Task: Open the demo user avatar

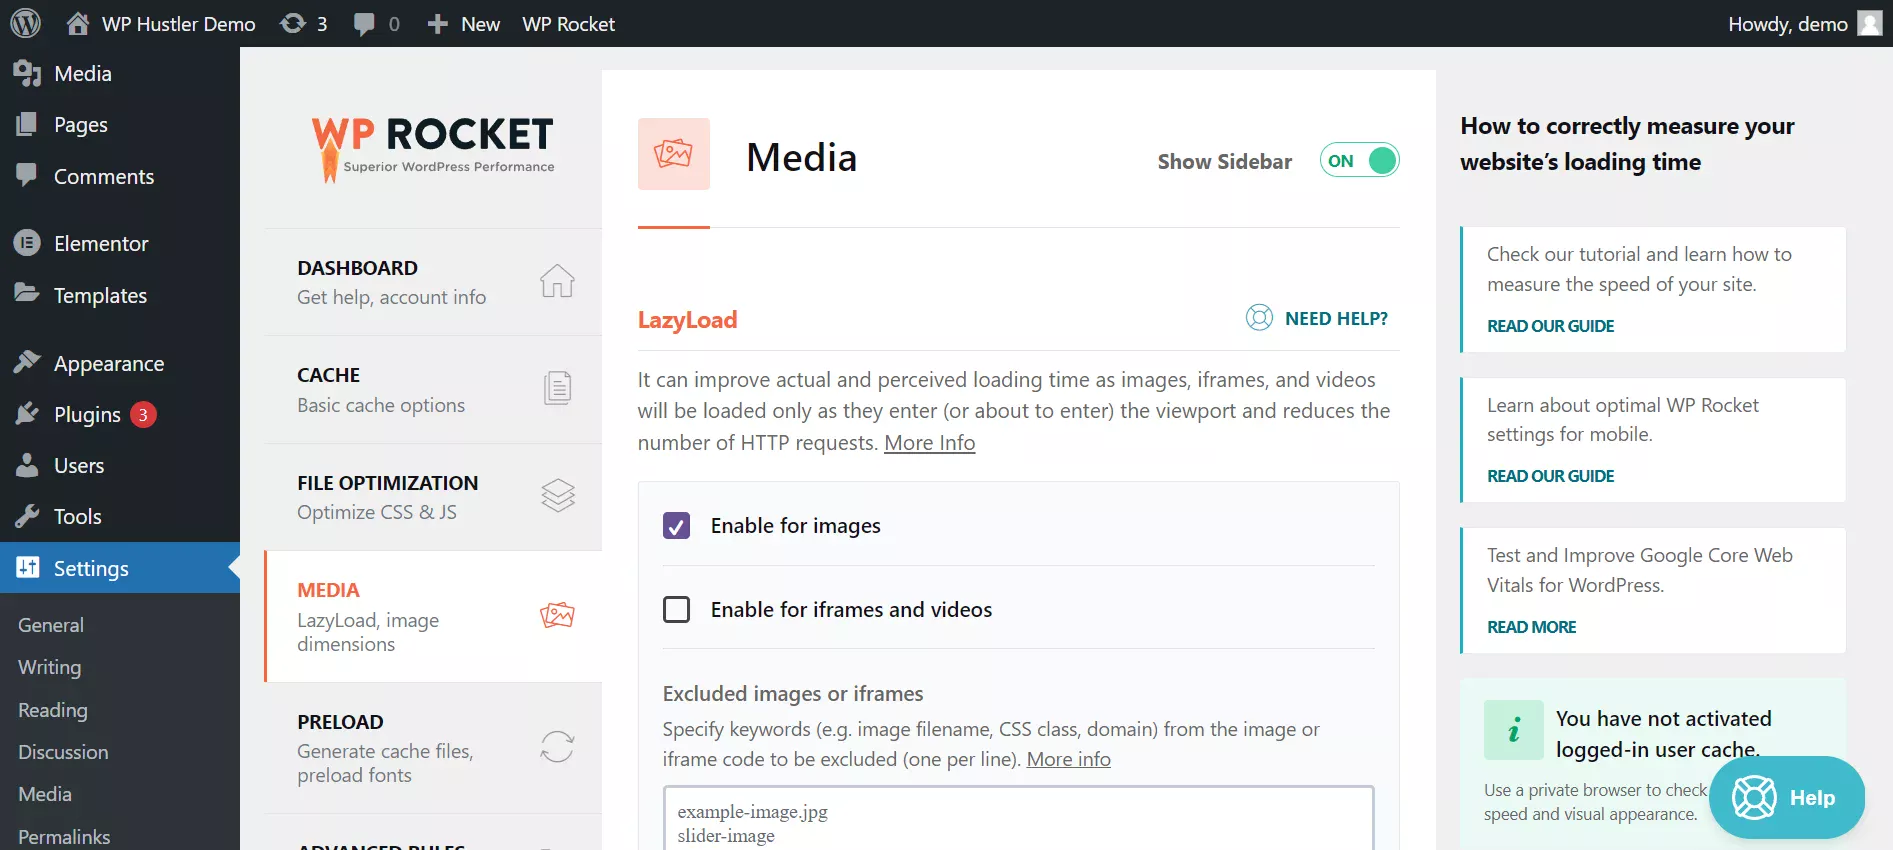Action: click(x=1870, y=23)
